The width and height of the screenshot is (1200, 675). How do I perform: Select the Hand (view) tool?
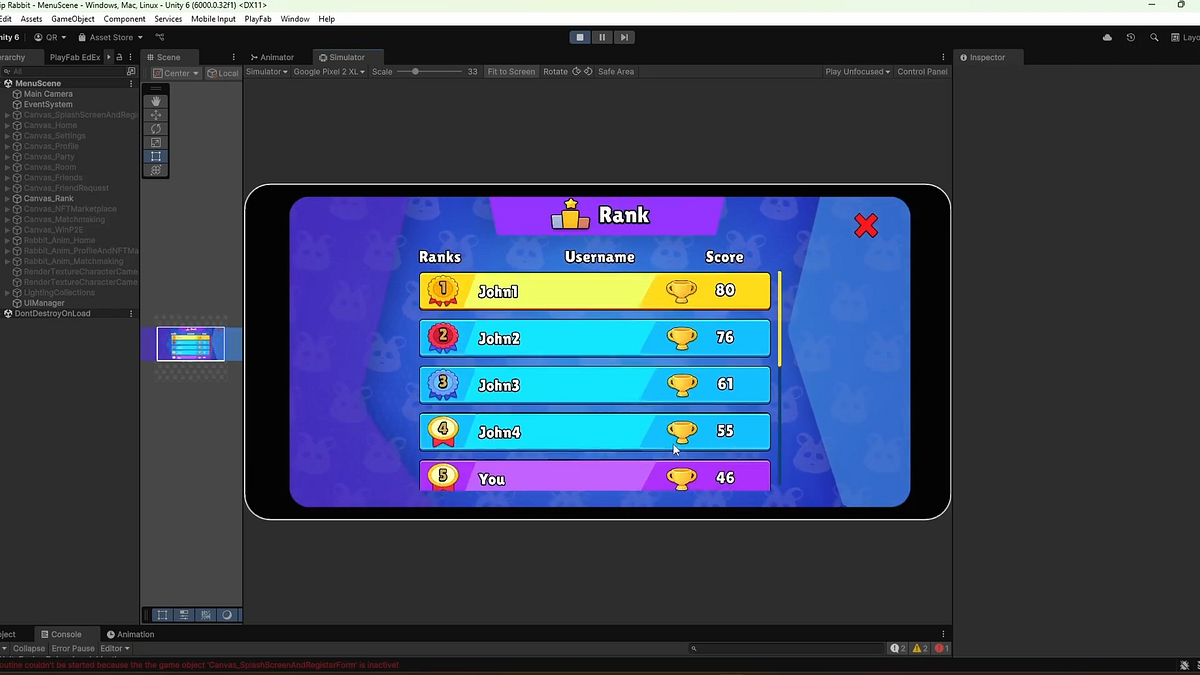pyautogui.click(x=155, y=101)
